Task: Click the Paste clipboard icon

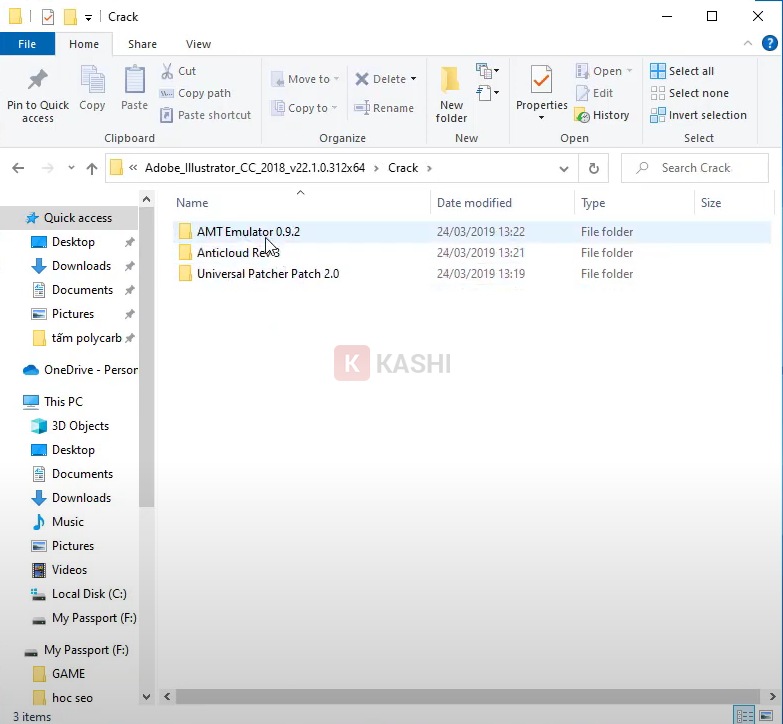Action: (x=134, y=81)
